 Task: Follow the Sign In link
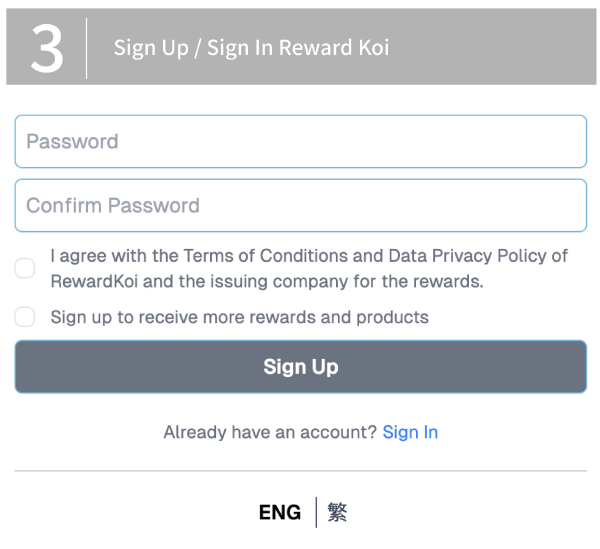click(x=410, y=432)
